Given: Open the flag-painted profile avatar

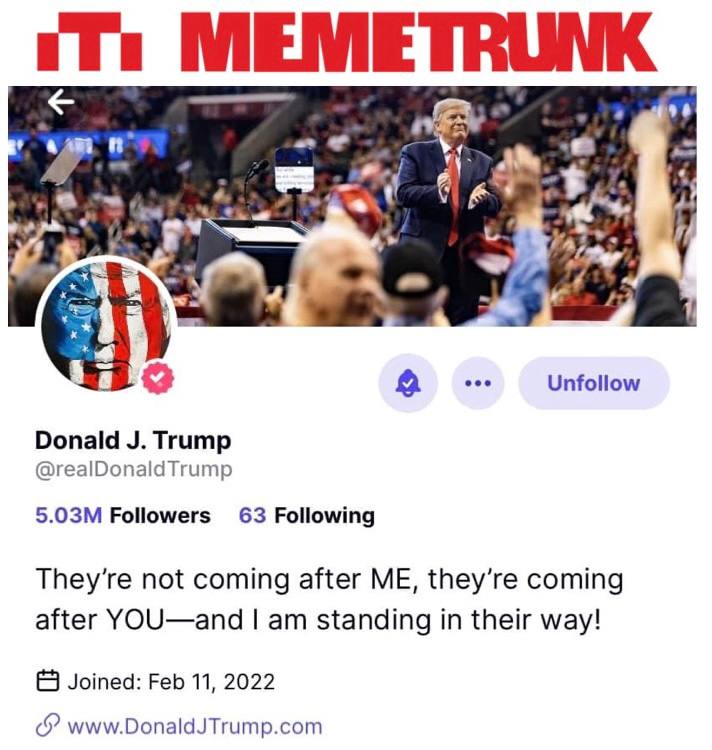Looking at the screenshot, I should coord(106,326).
